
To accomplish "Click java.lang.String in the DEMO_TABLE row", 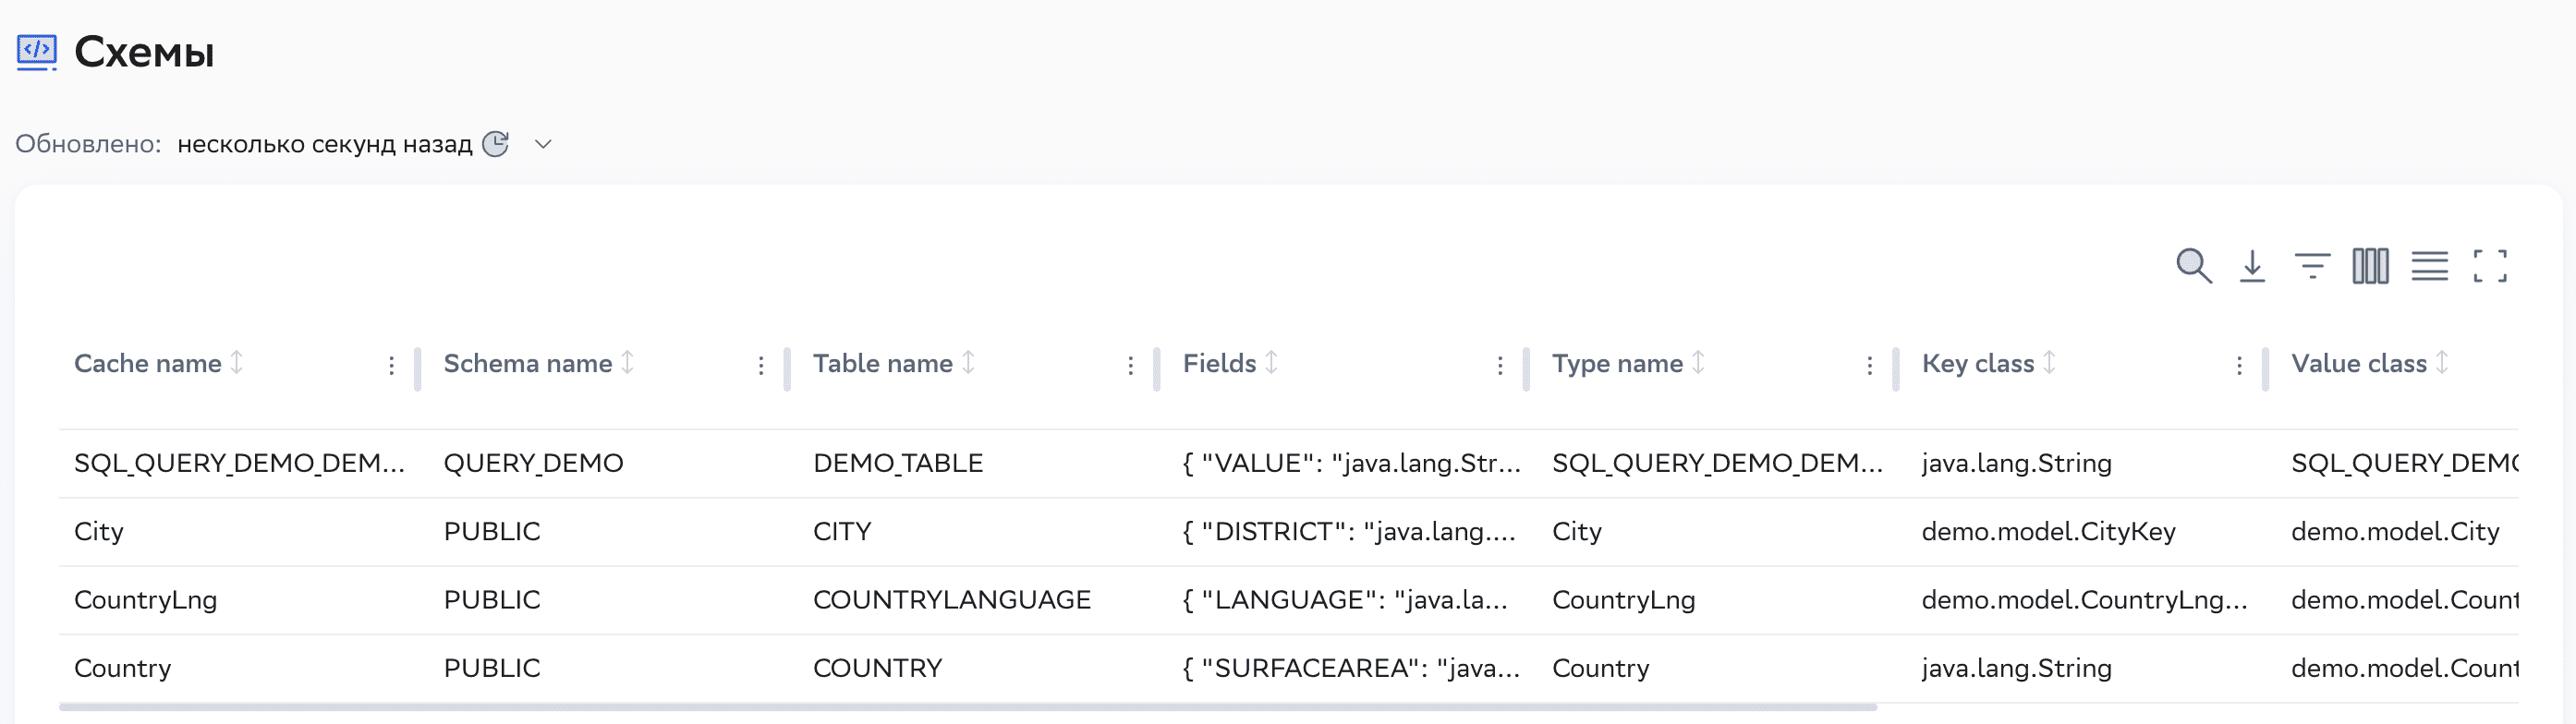I will [x=2017, y=463].
